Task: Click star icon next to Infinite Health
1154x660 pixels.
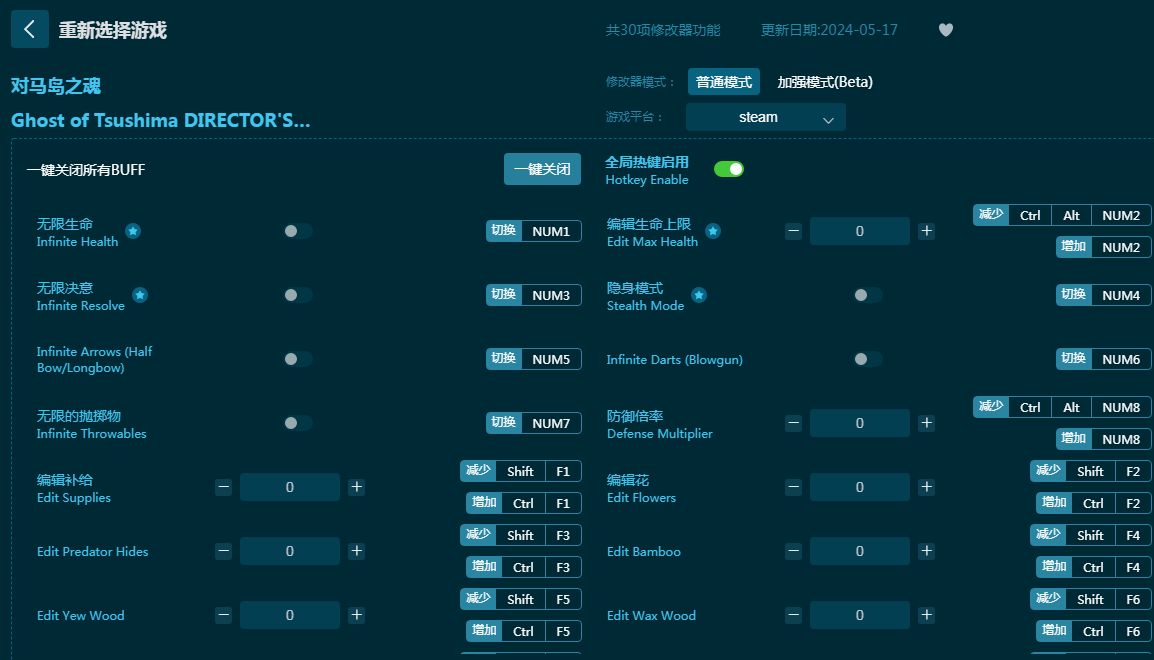Action: [x=132, y=231]
